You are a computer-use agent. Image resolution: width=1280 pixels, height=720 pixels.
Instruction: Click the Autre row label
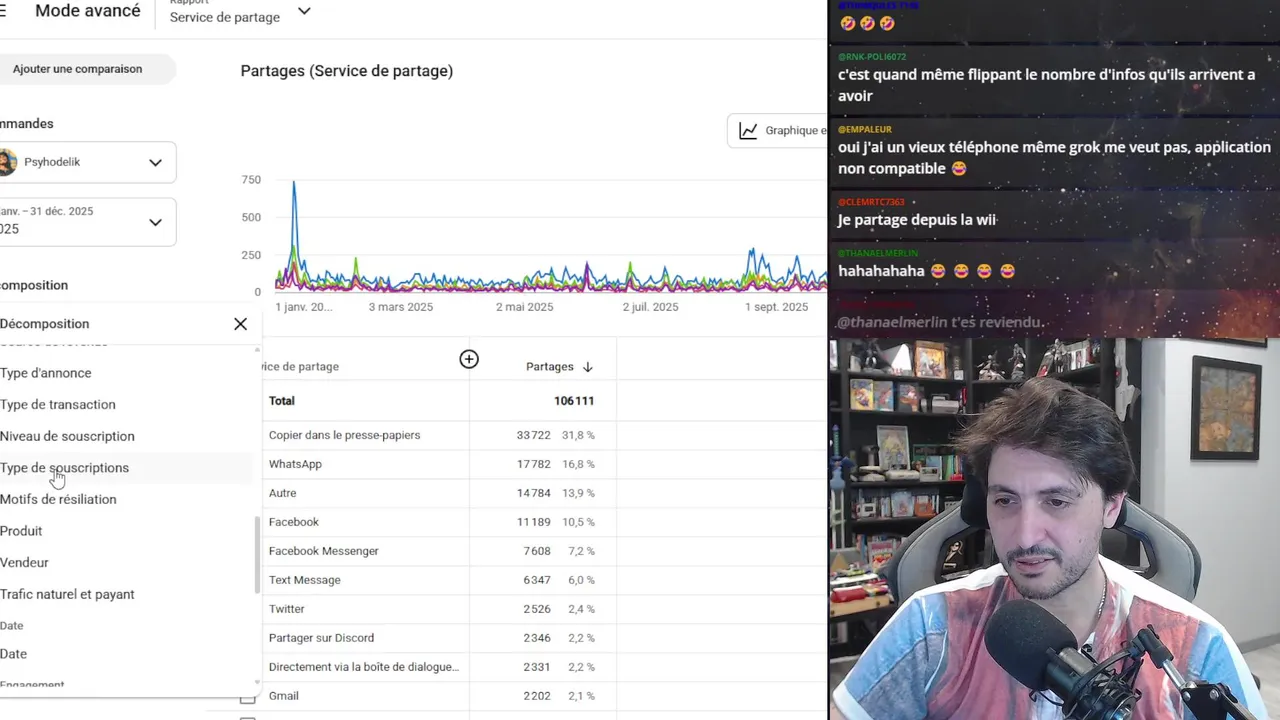[282, 493]
